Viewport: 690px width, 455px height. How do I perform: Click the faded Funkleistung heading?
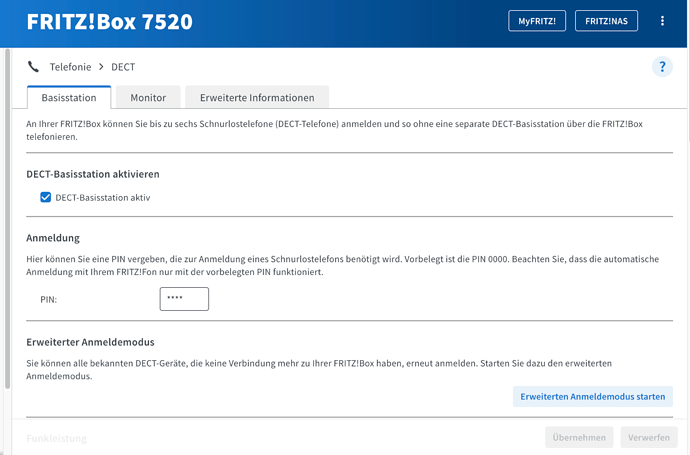click(x=57, y=438)
